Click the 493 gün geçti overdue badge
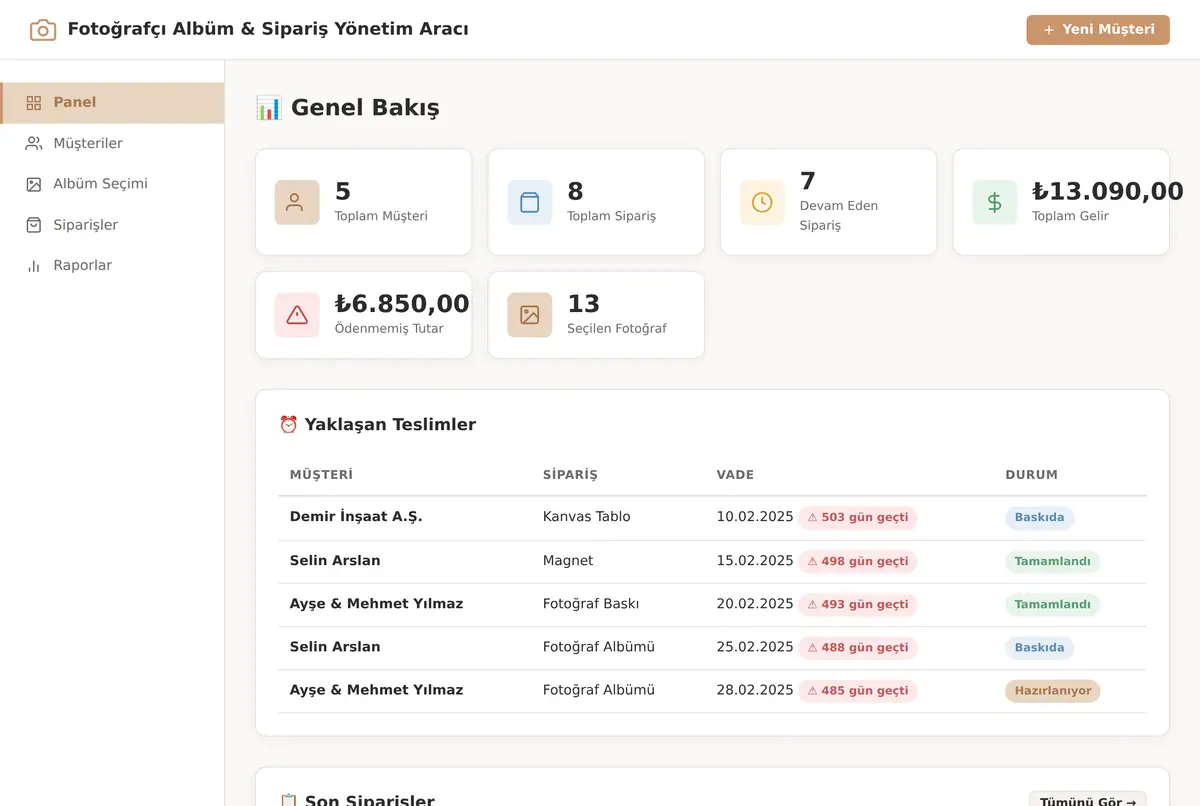Screen dimensions: 1200x806 tap(858, 605)
